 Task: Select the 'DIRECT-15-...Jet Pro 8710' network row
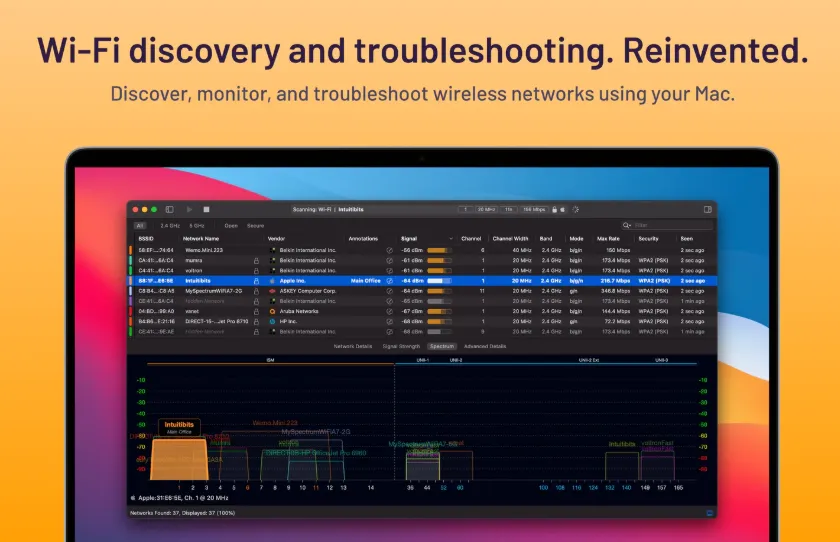422,321
